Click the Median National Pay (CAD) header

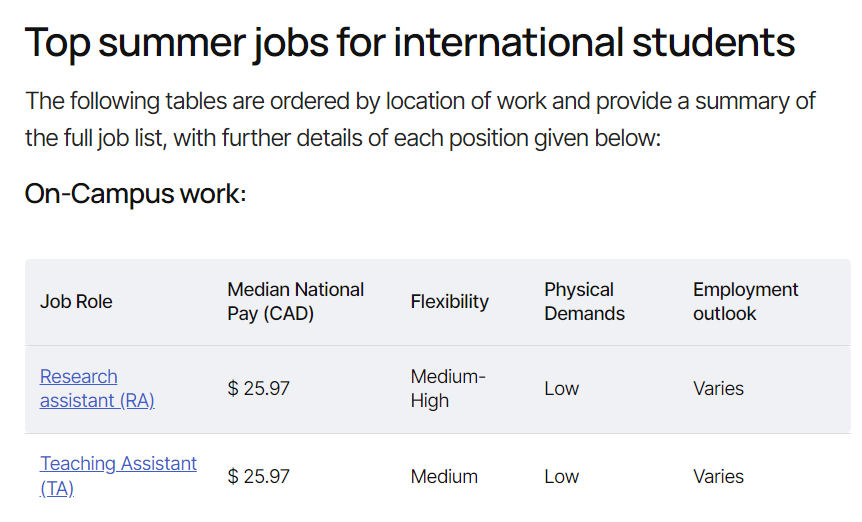coord(295,302)
